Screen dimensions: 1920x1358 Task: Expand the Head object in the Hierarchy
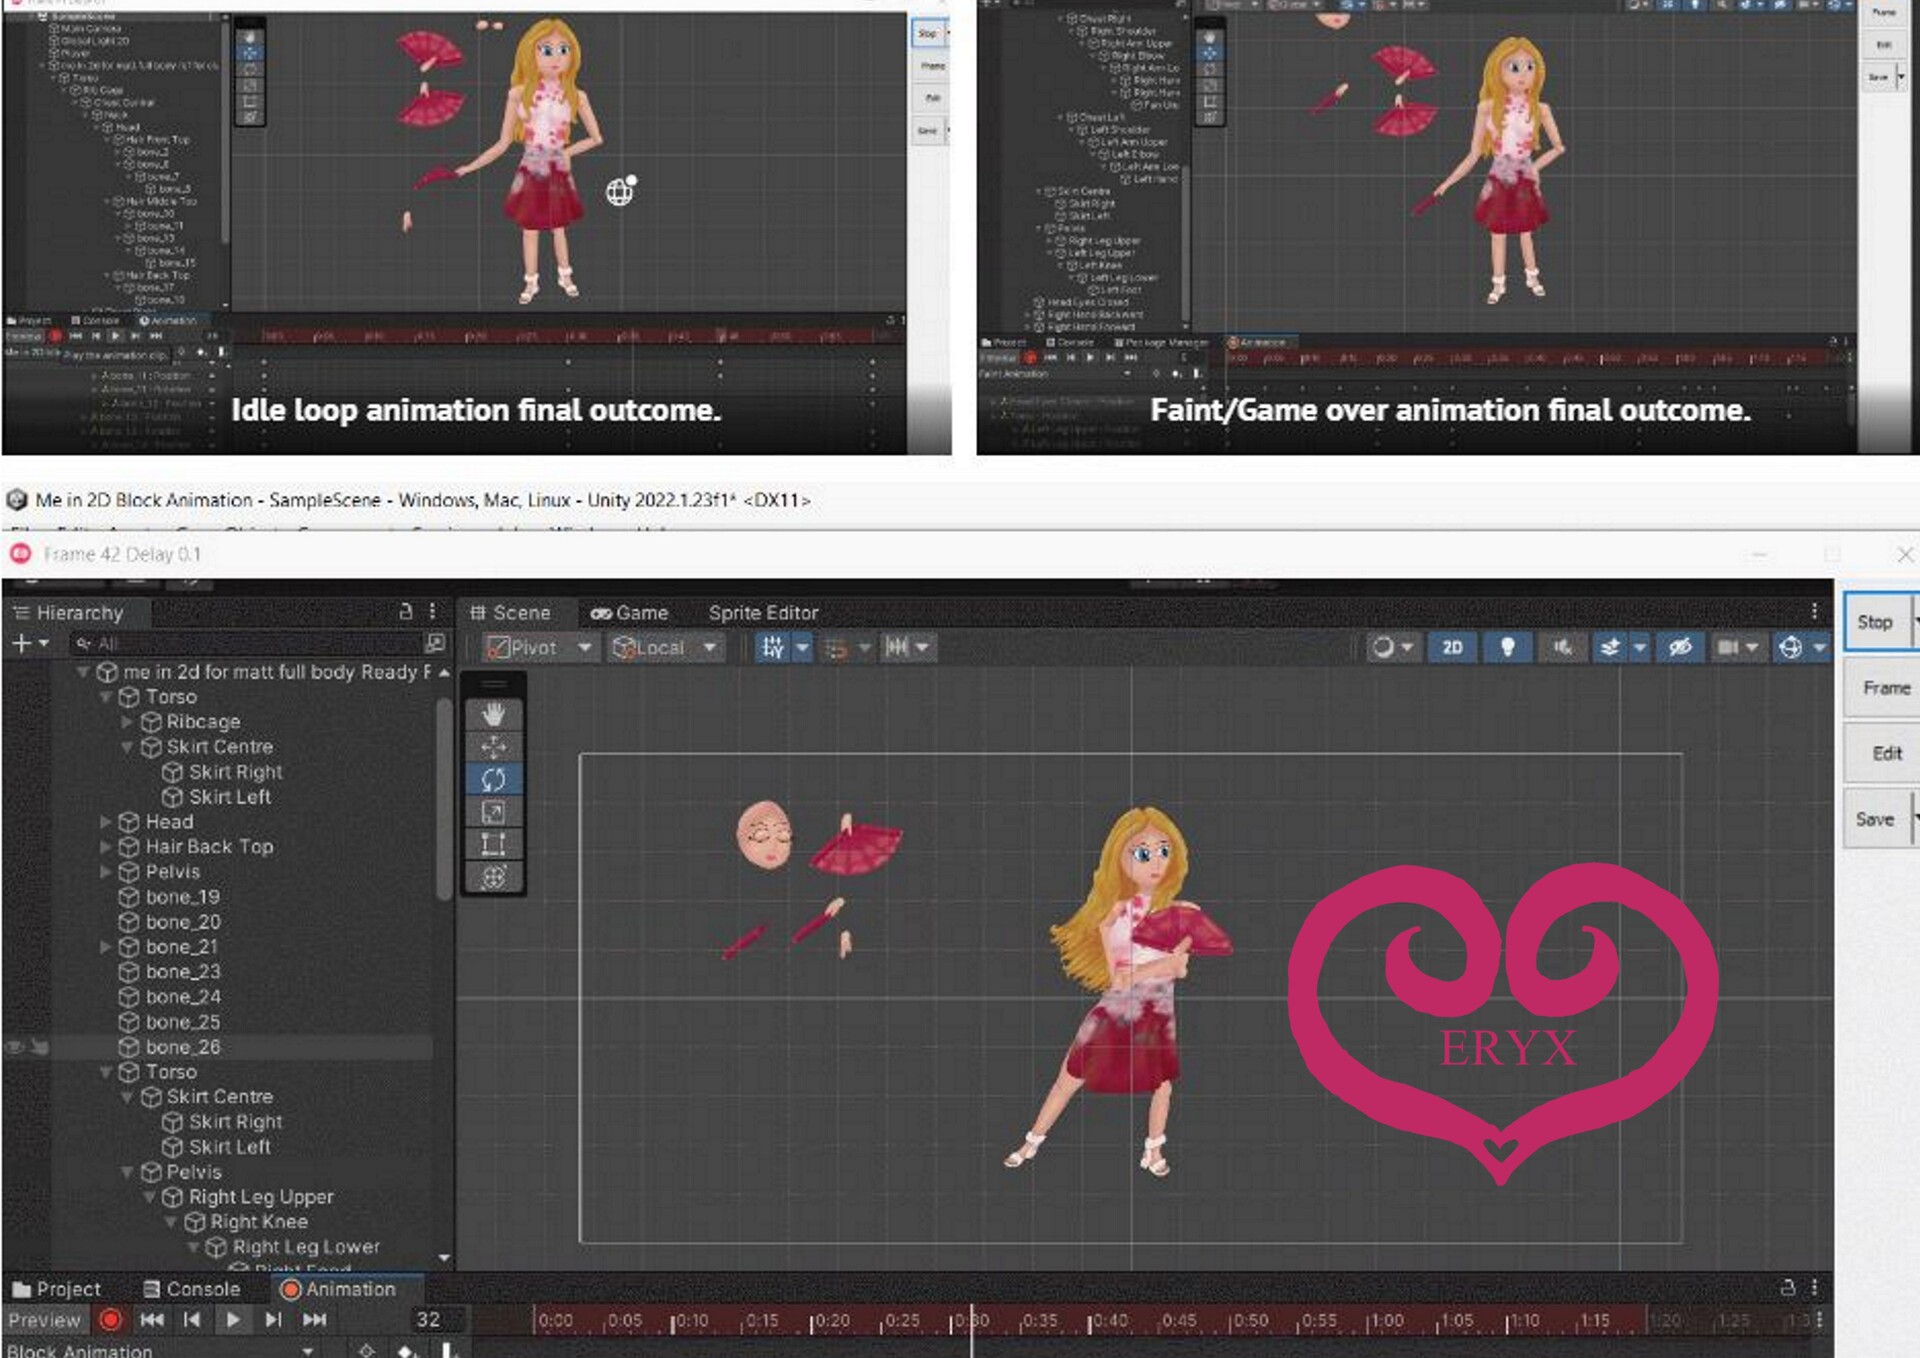coord(107,822)
